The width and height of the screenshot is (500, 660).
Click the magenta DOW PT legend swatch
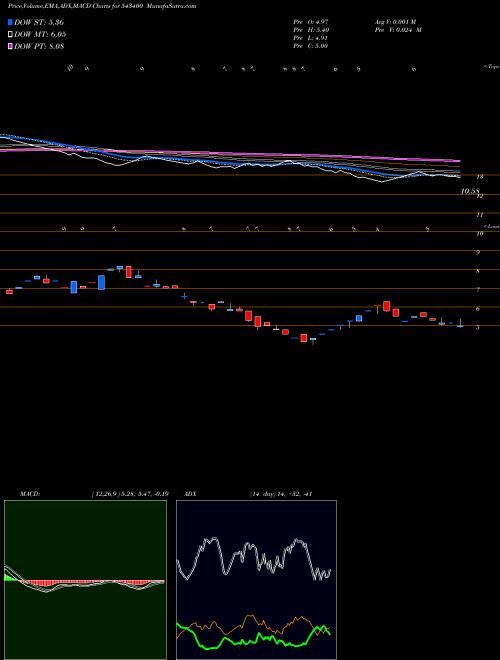(x=10, y=46)
